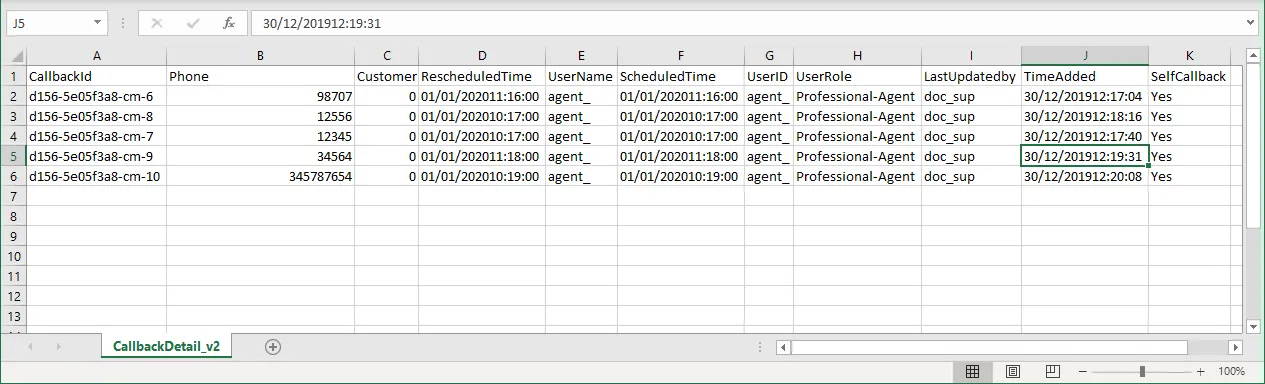
Task: Select Professional-Agent cell in row 2
Action: 857,96
